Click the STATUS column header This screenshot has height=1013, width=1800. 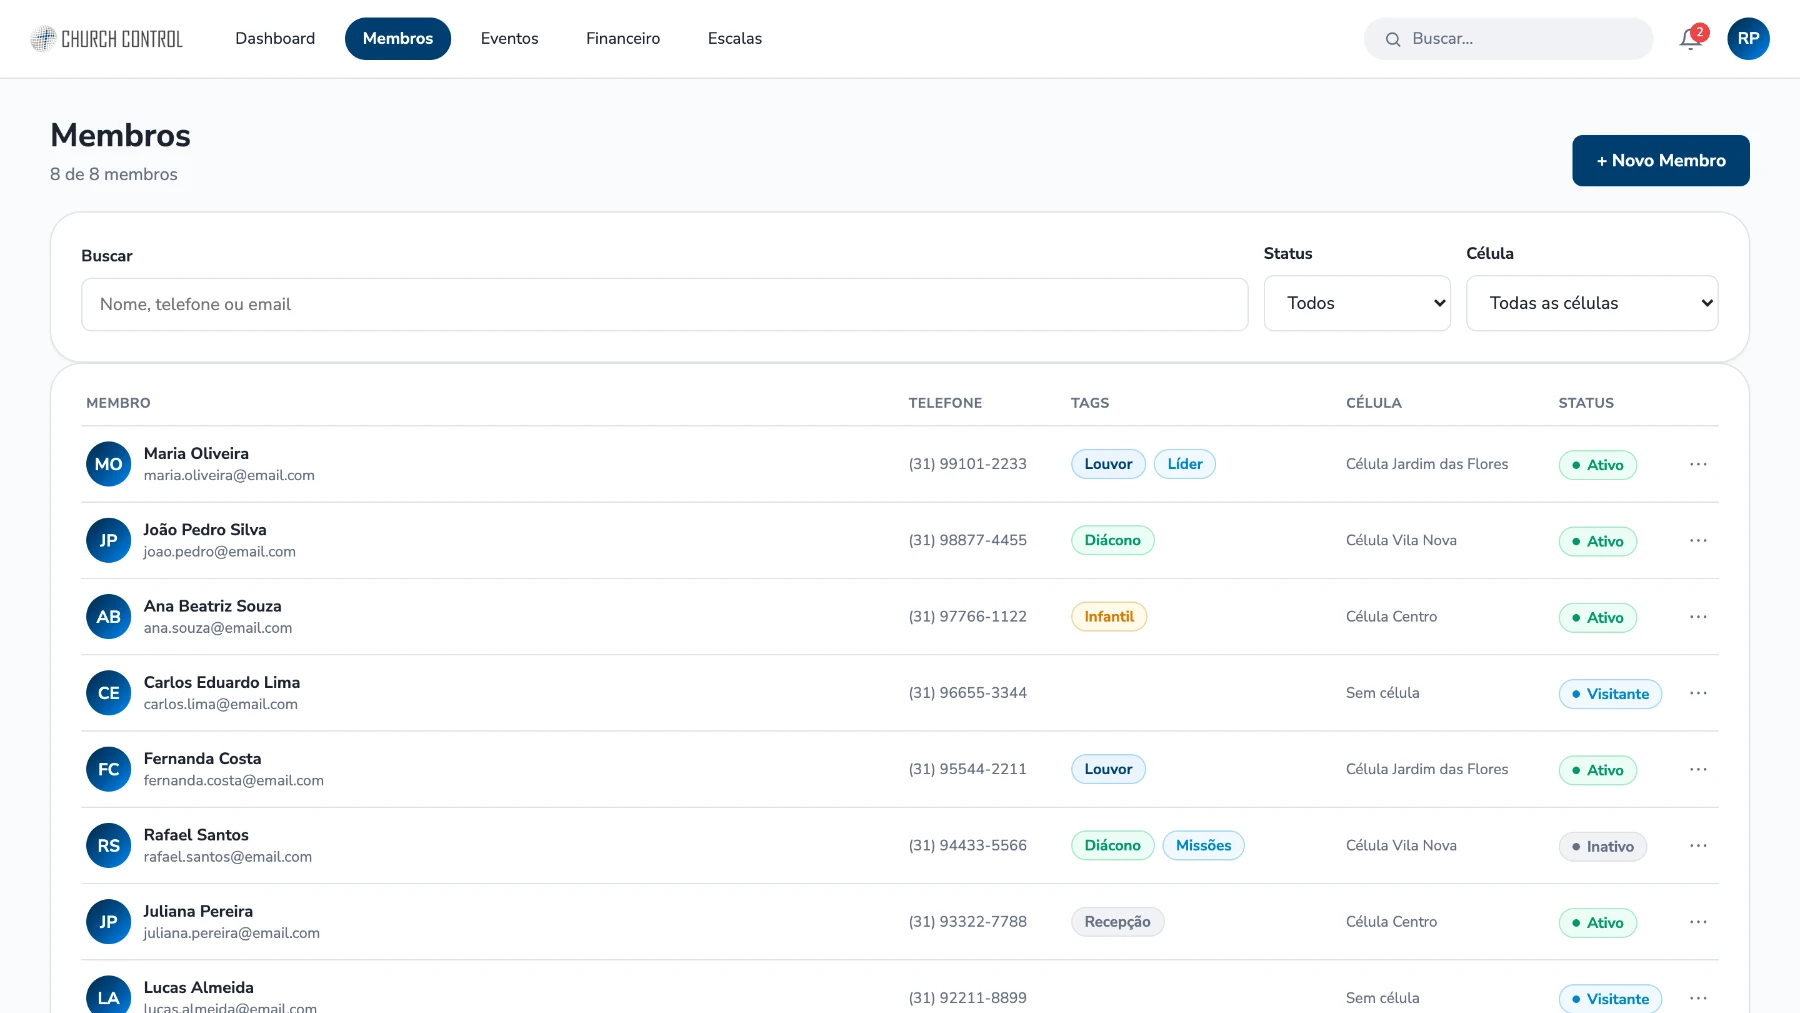(1586, 403)
